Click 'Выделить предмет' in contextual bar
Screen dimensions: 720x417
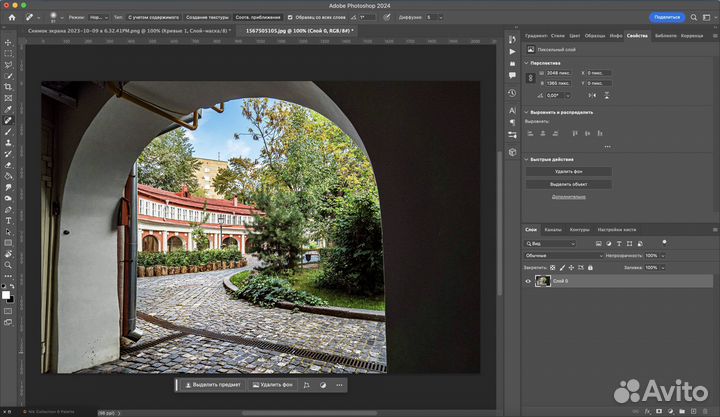(x=213, y=385)
